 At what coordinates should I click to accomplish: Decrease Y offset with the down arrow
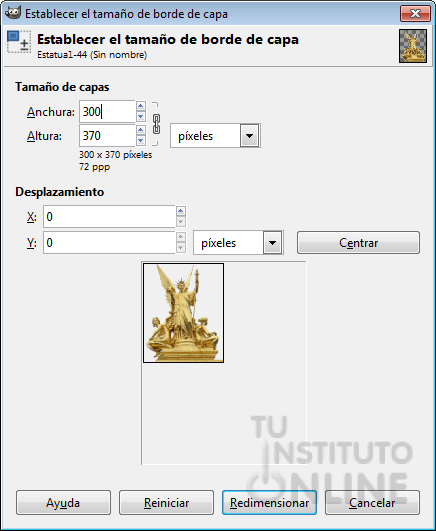point(181,248)
